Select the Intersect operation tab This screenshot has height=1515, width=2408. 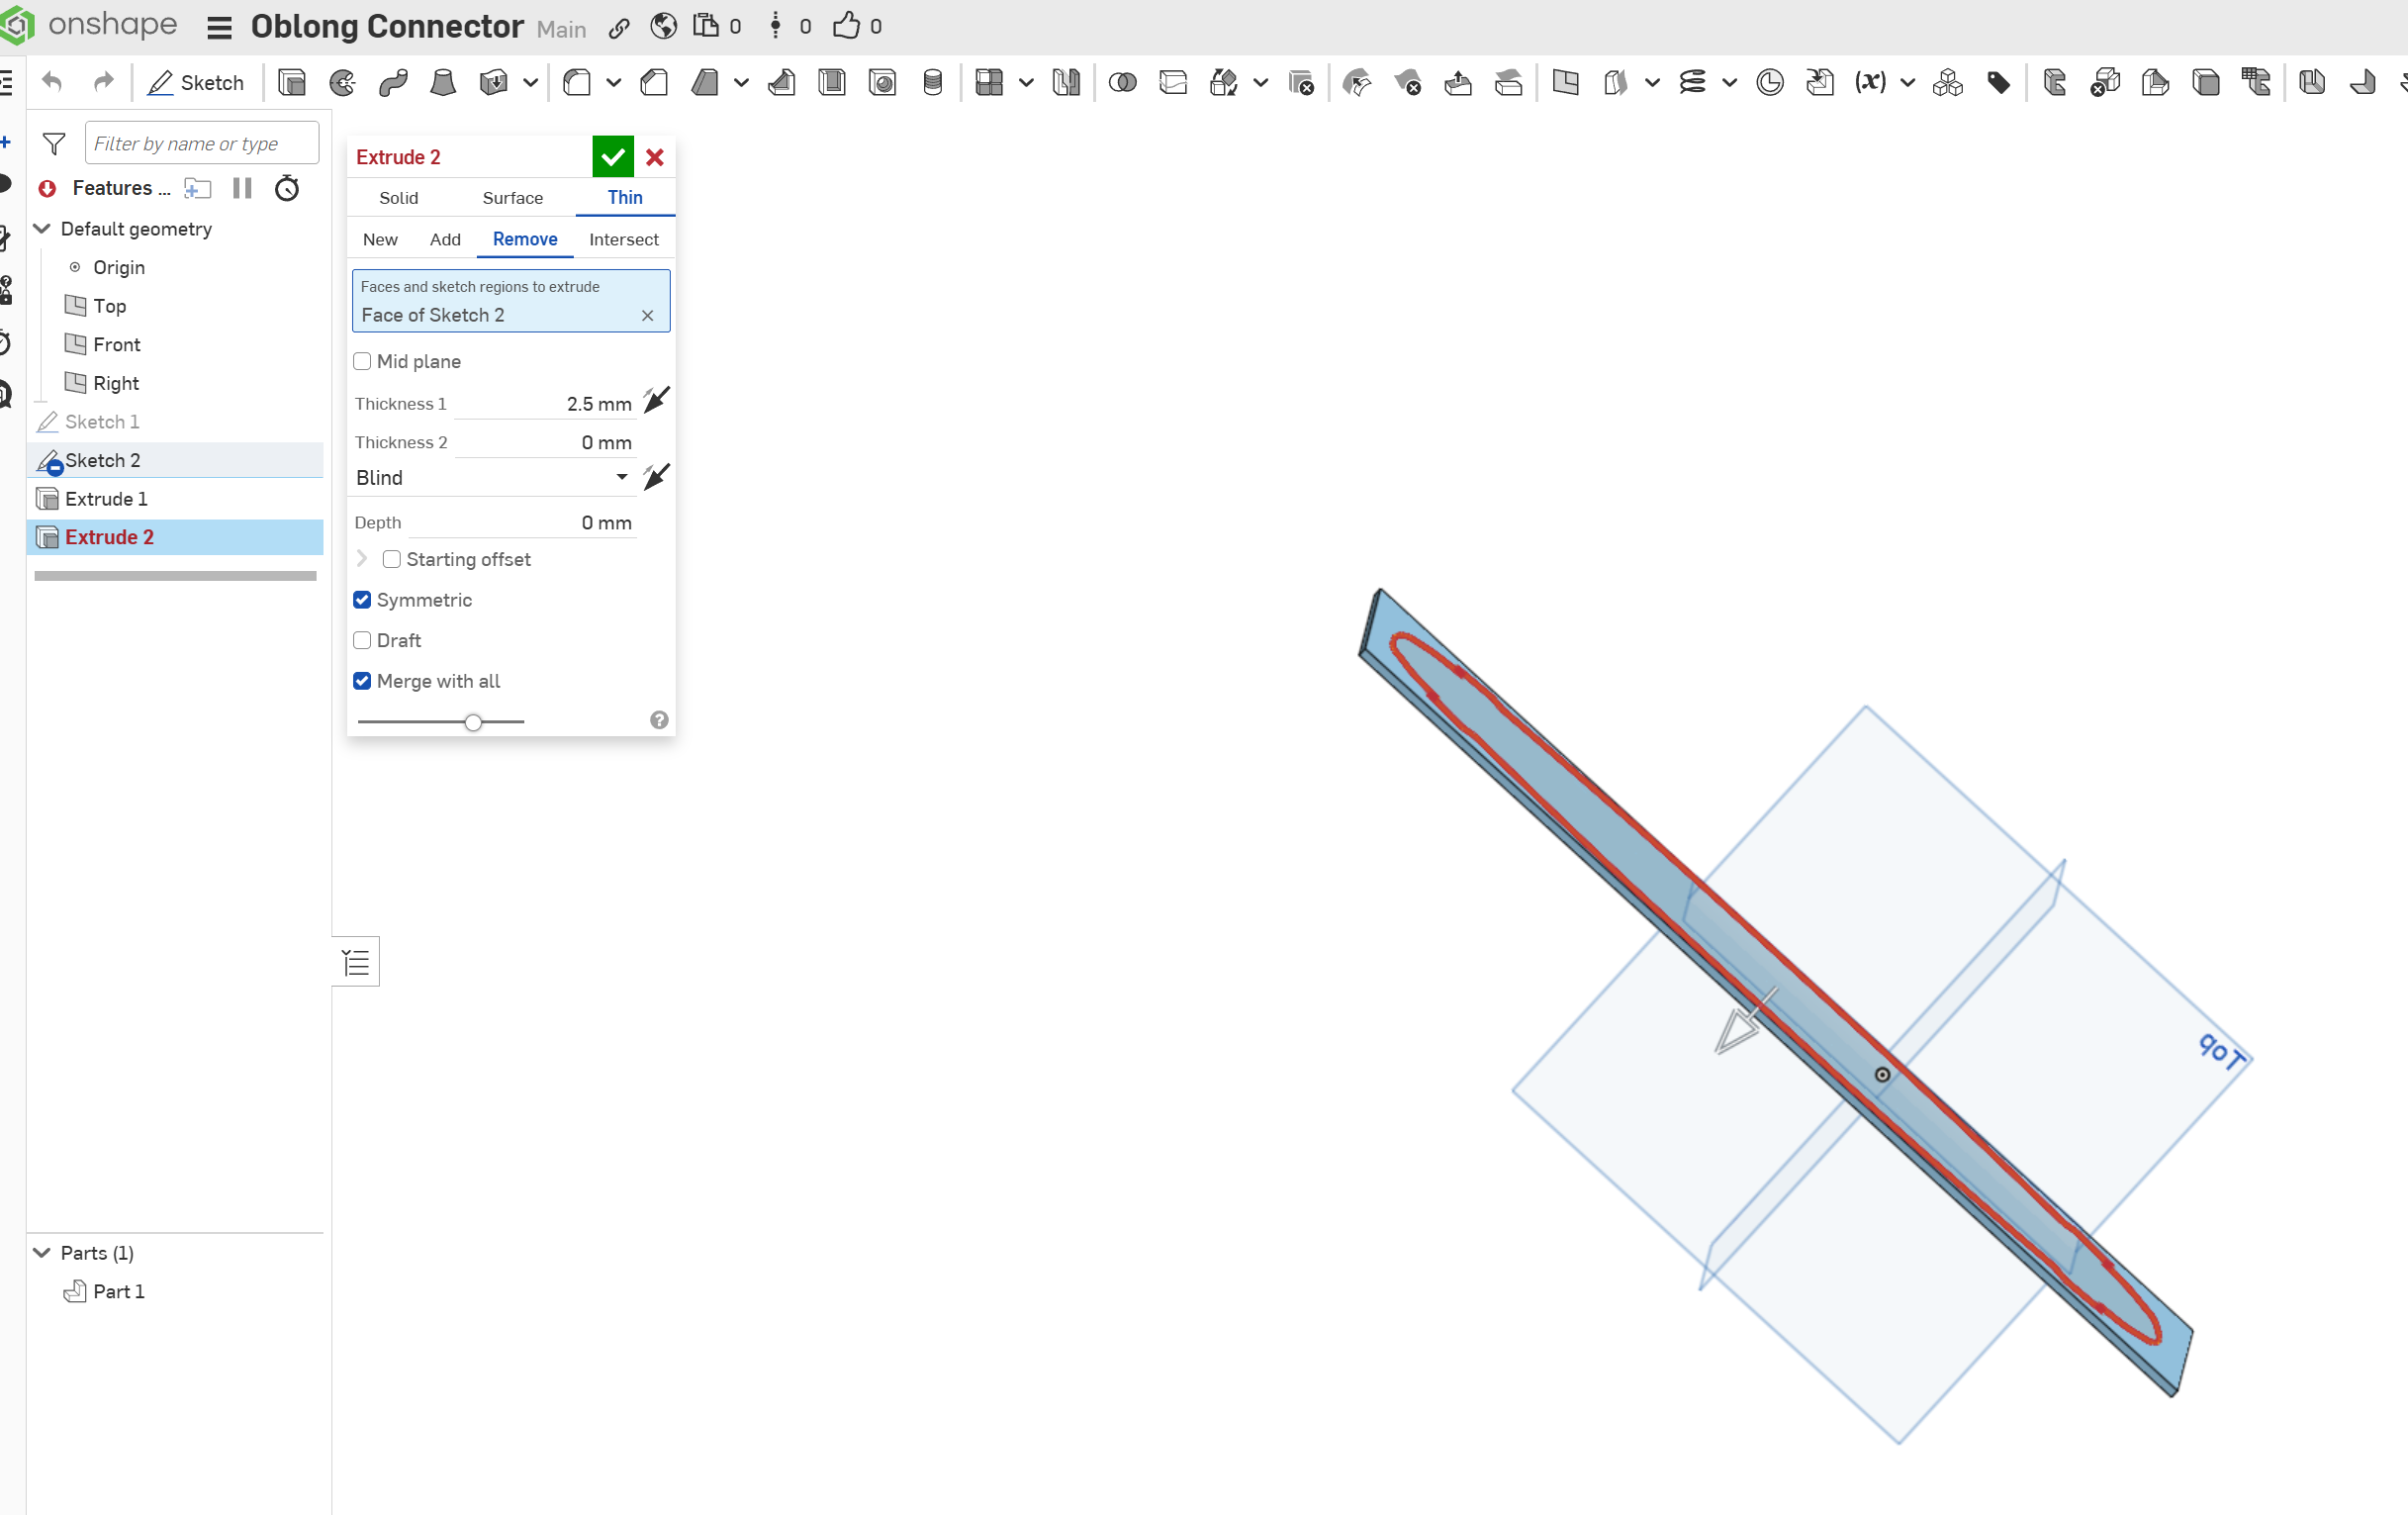[623, 239]
